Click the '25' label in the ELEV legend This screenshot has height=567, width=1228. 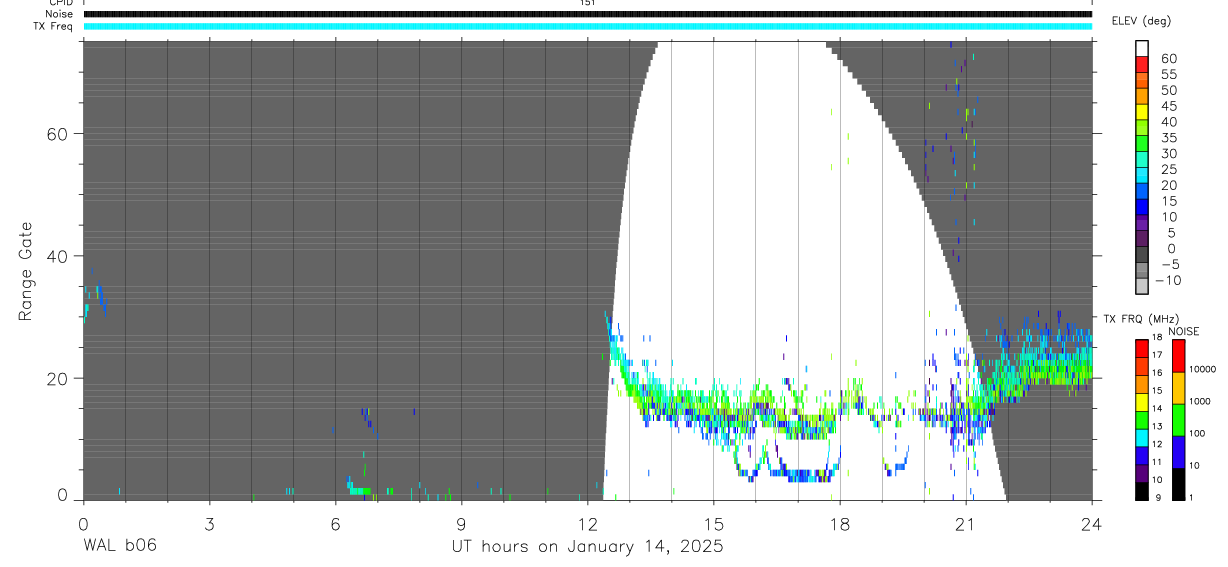click(1169, 170)
